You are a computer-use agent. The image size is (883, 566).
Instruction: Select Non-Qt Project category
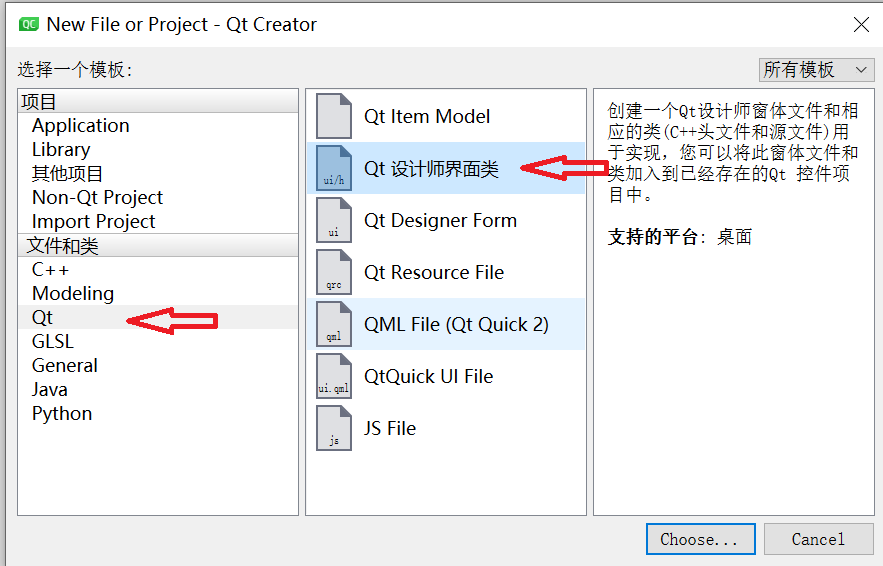pos(97,198)
